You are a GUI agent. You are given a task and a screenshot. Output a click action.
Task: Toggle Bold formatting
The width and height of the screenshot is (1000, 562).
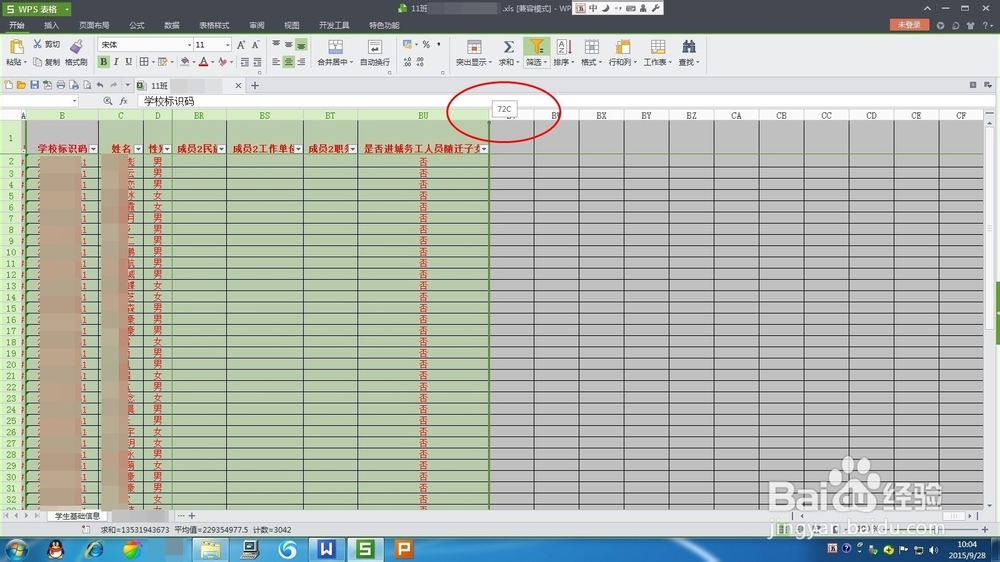point(103,62)
